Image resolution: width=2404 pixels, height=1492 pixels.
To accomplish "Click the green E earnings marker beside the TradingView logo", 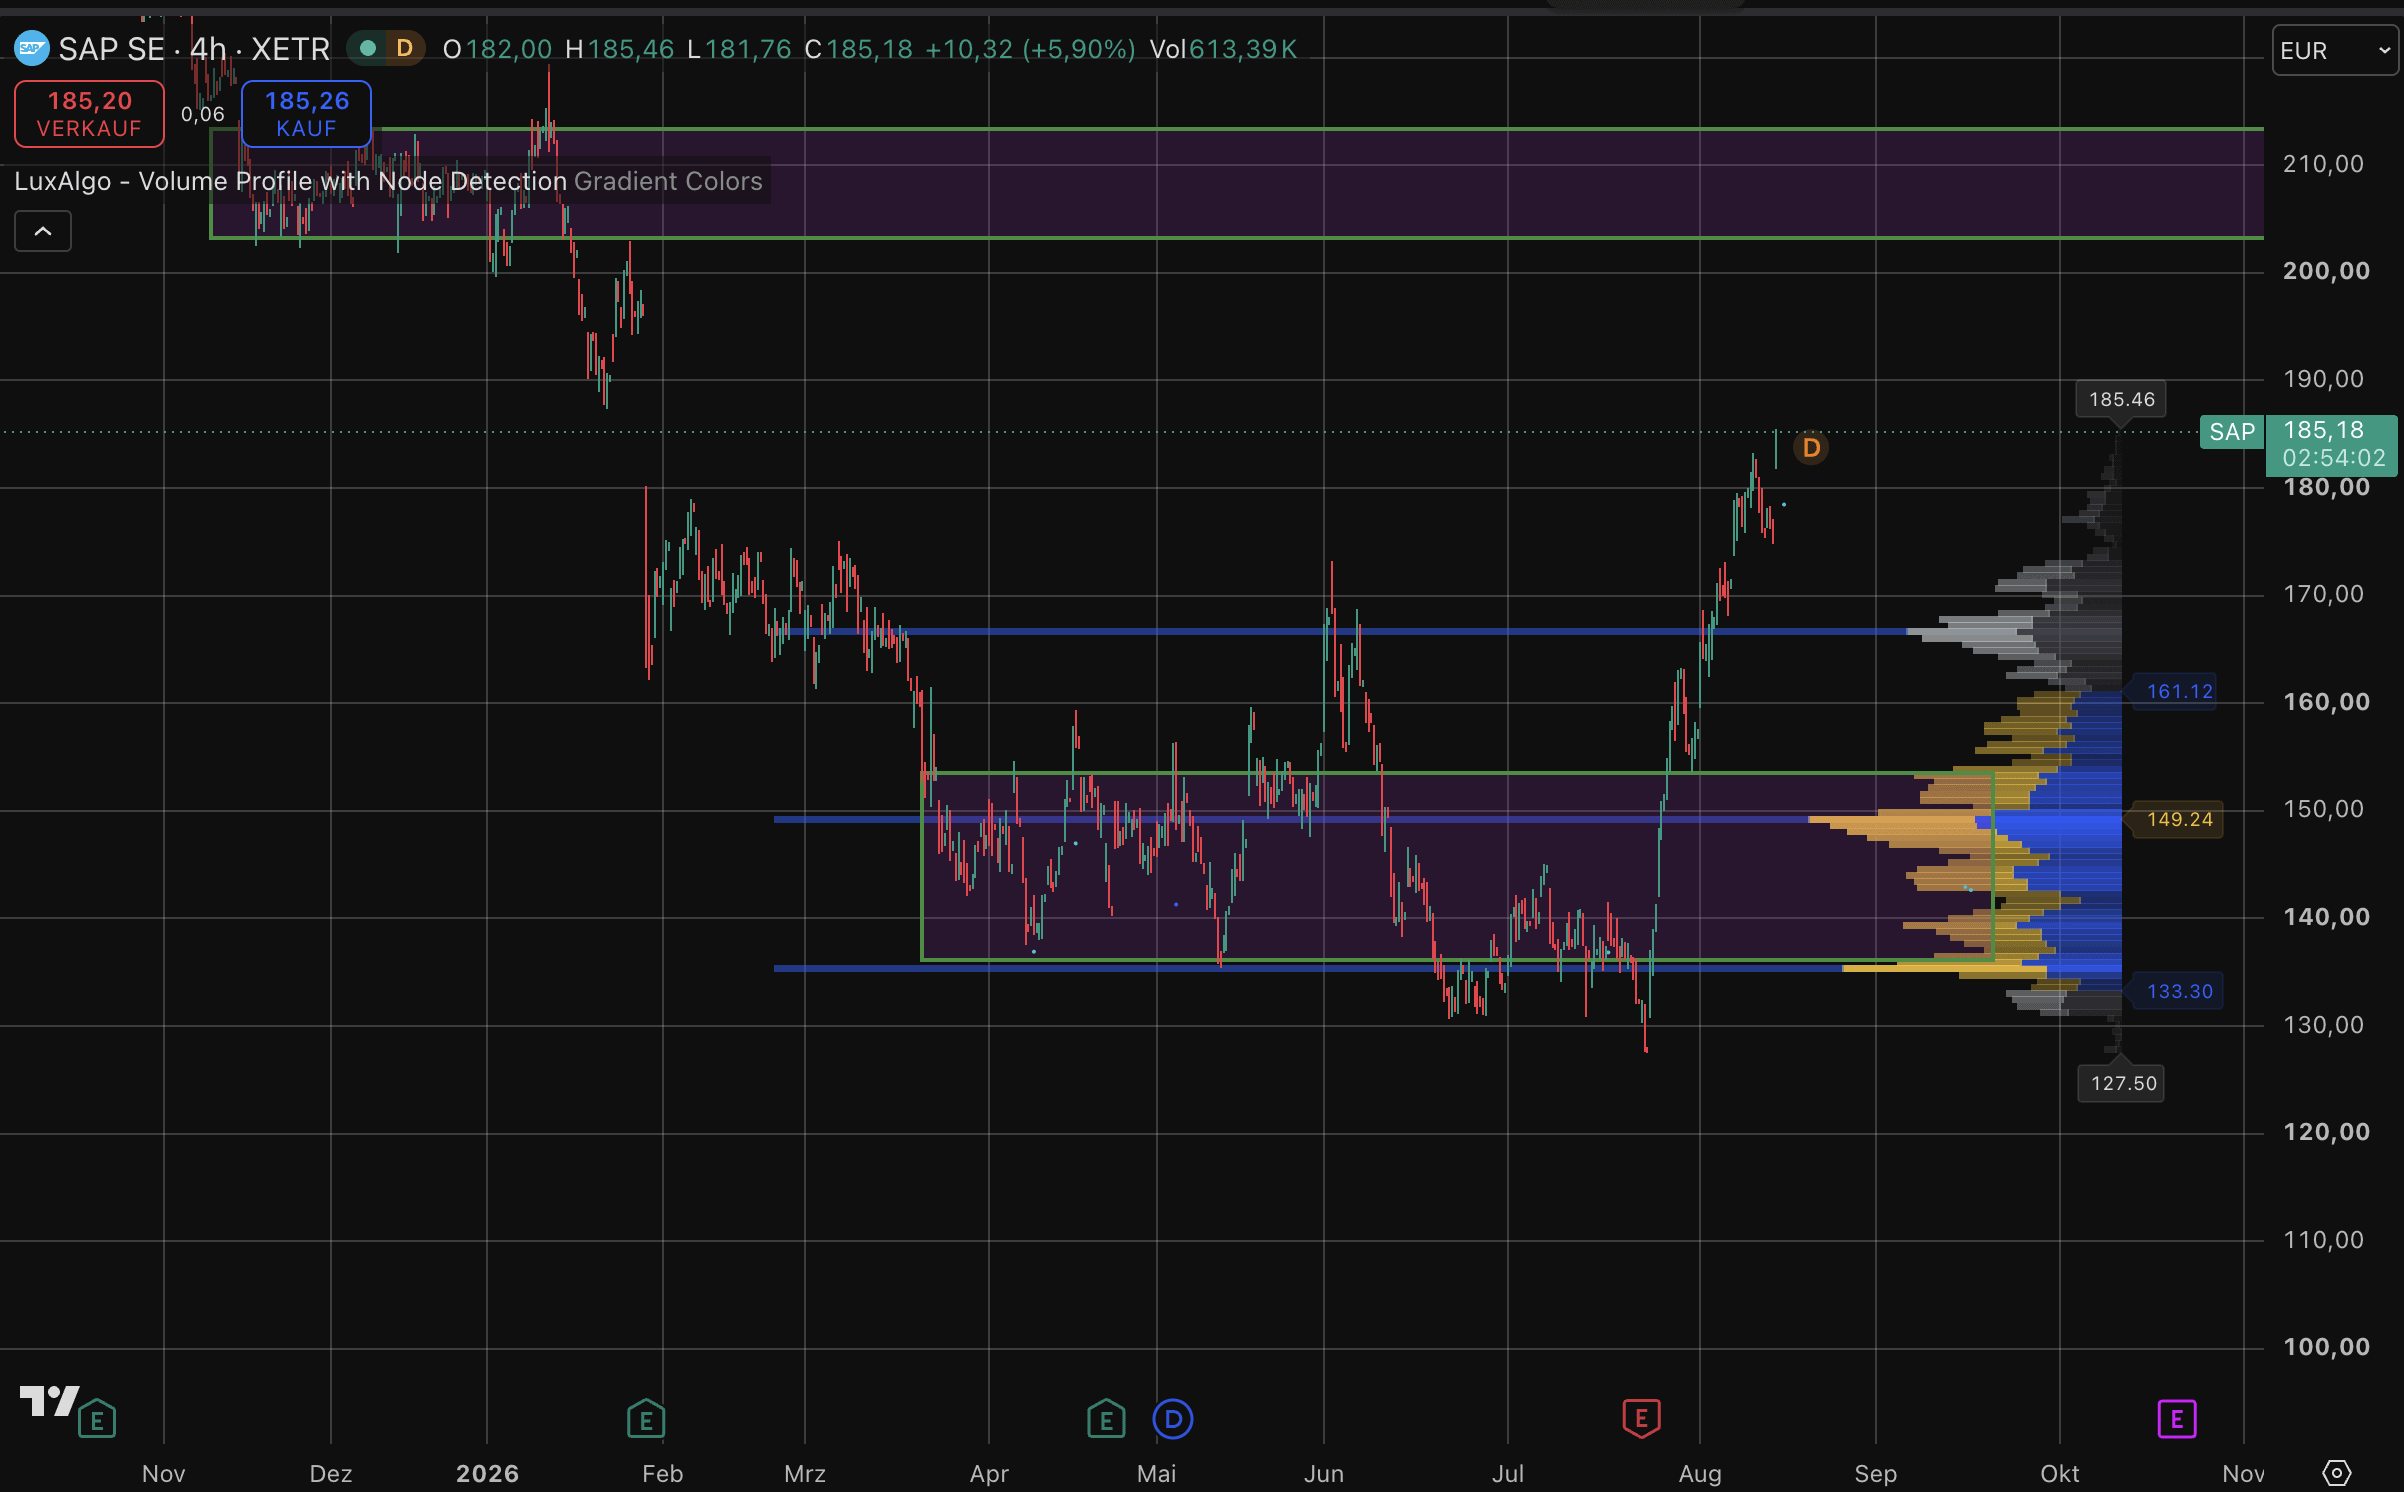I will [97, 1419].
